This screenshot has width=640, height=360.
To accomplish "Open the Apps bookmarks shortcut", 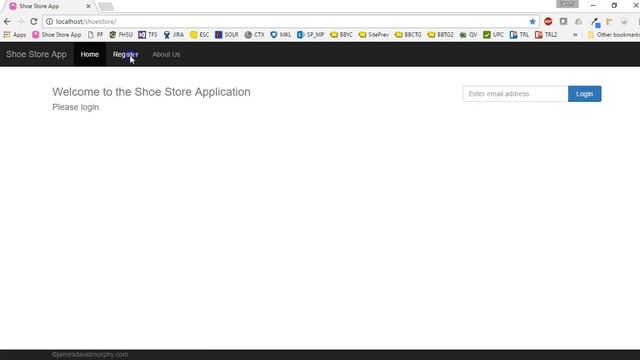I will pos(15,35).
